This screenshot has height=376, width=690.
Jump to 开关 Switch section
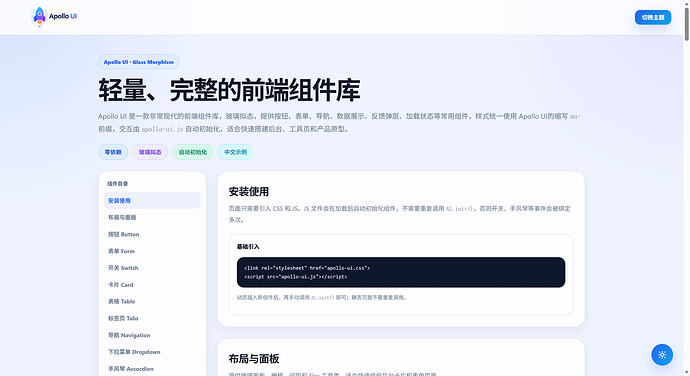pyautogui.click(x=152, y=268)
